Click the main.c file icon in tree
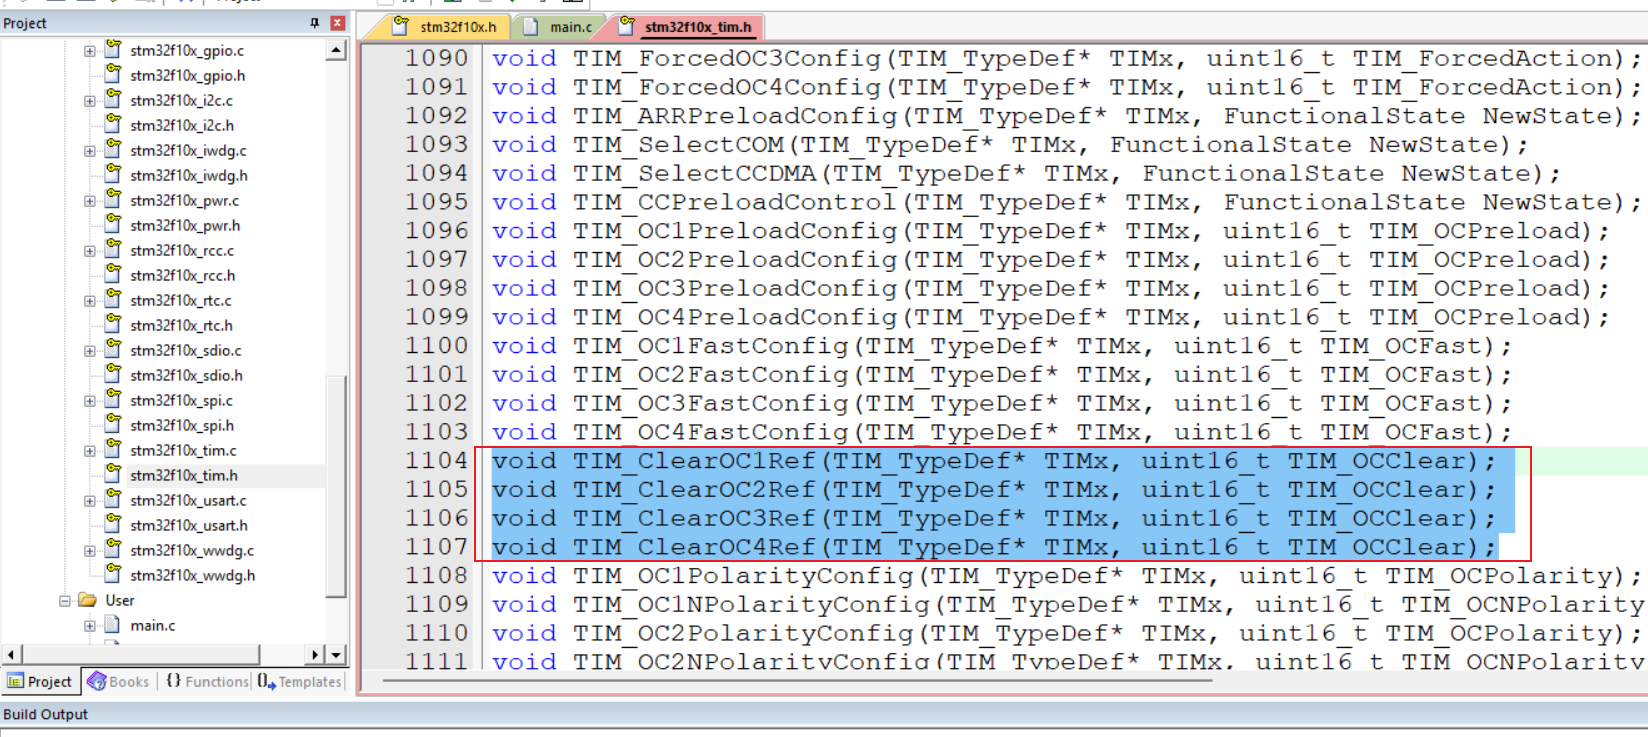Viewport: 1648px width, 737px height. click(x=113, y=625)
